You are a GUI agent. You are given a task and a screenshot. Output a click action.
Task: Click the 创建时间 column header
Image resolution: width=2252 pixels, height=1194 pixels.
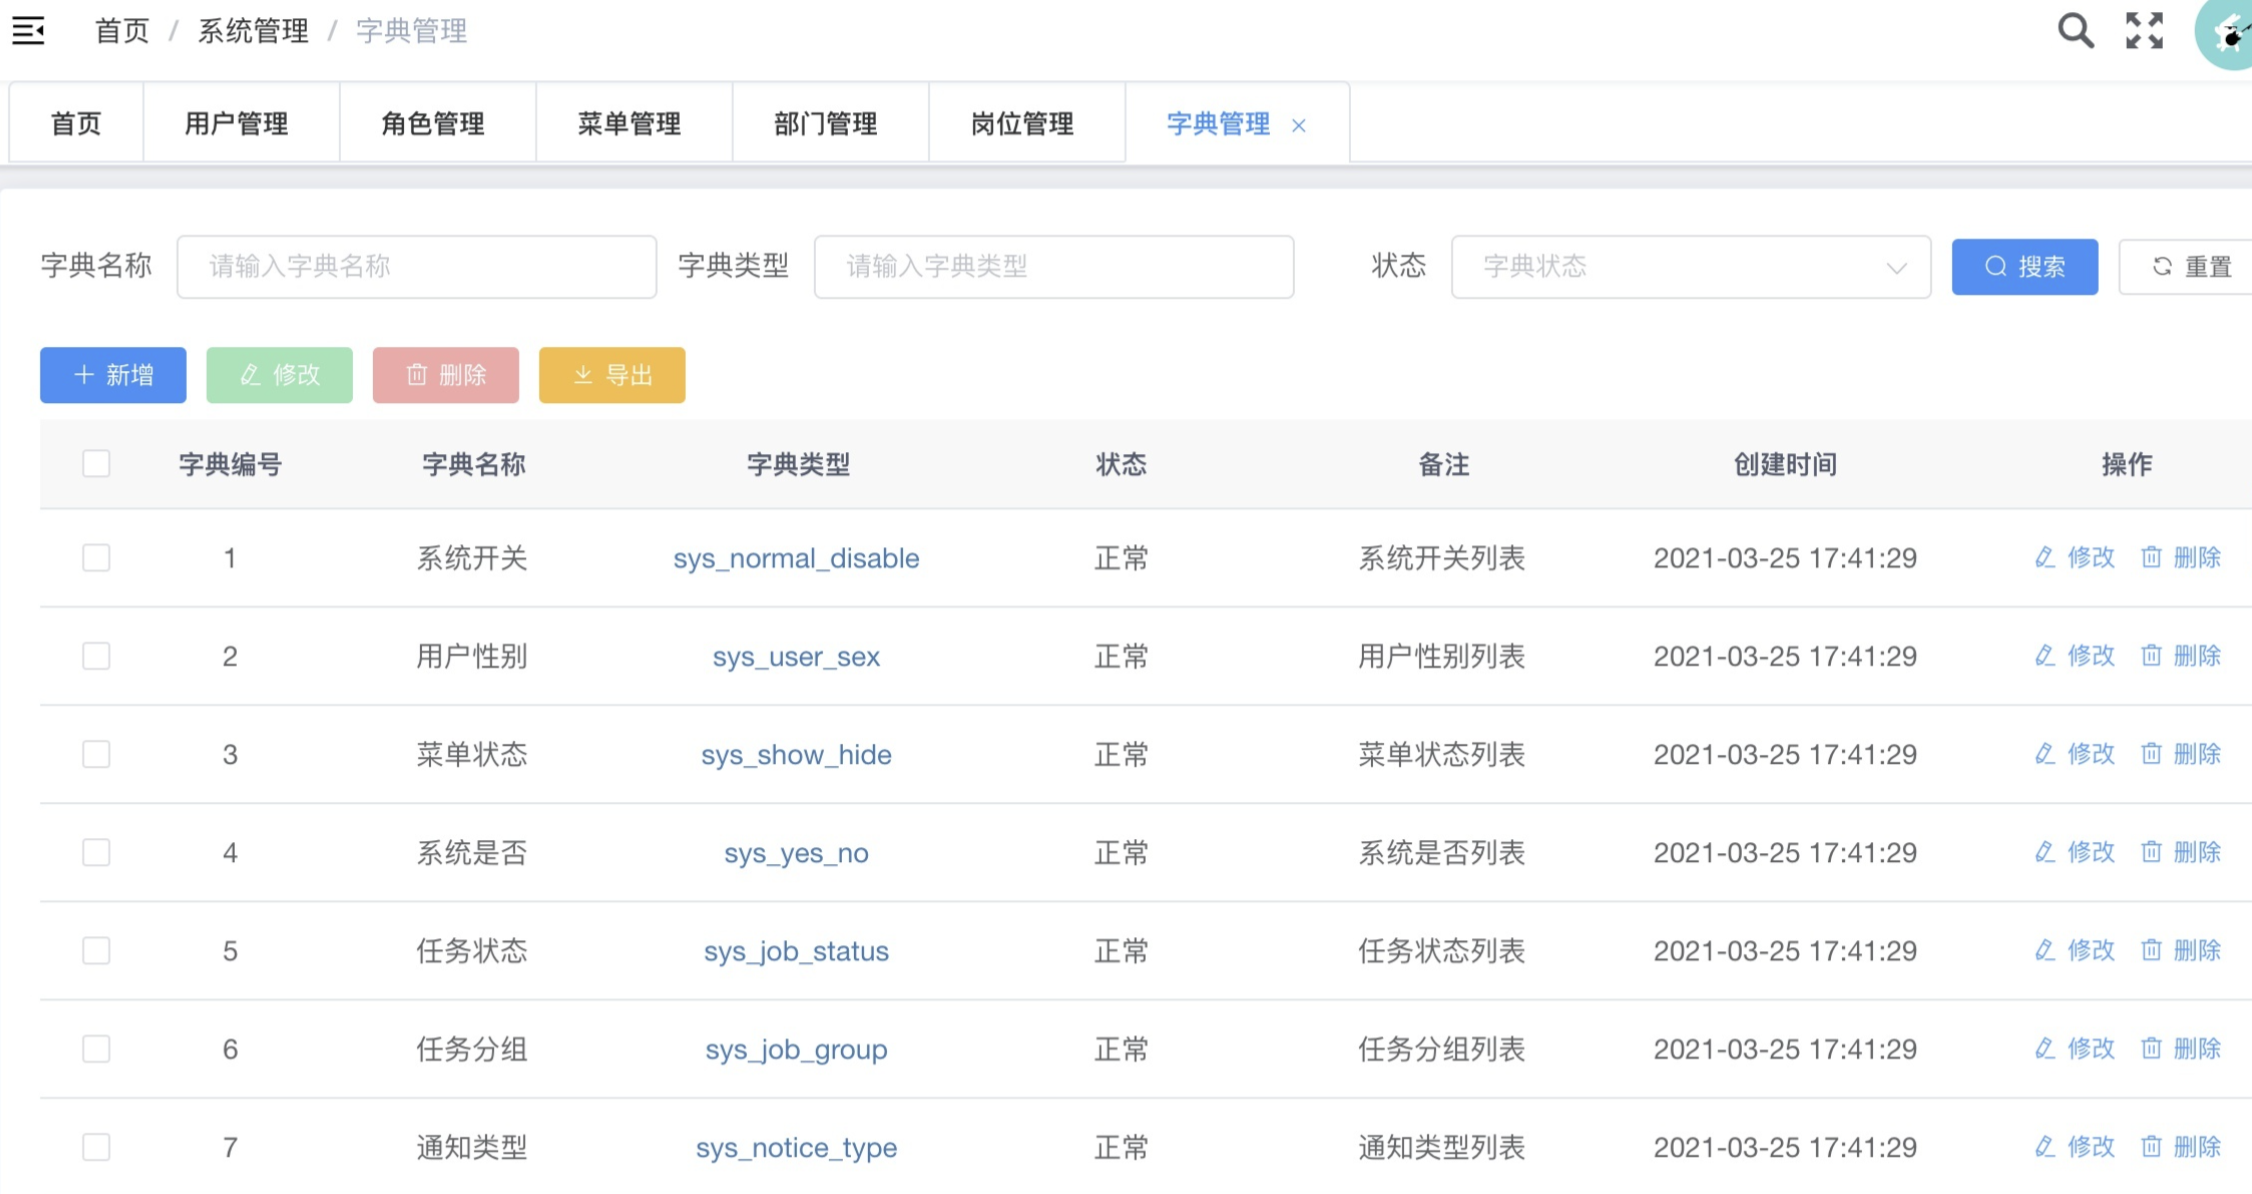[x=1785, y=464]
